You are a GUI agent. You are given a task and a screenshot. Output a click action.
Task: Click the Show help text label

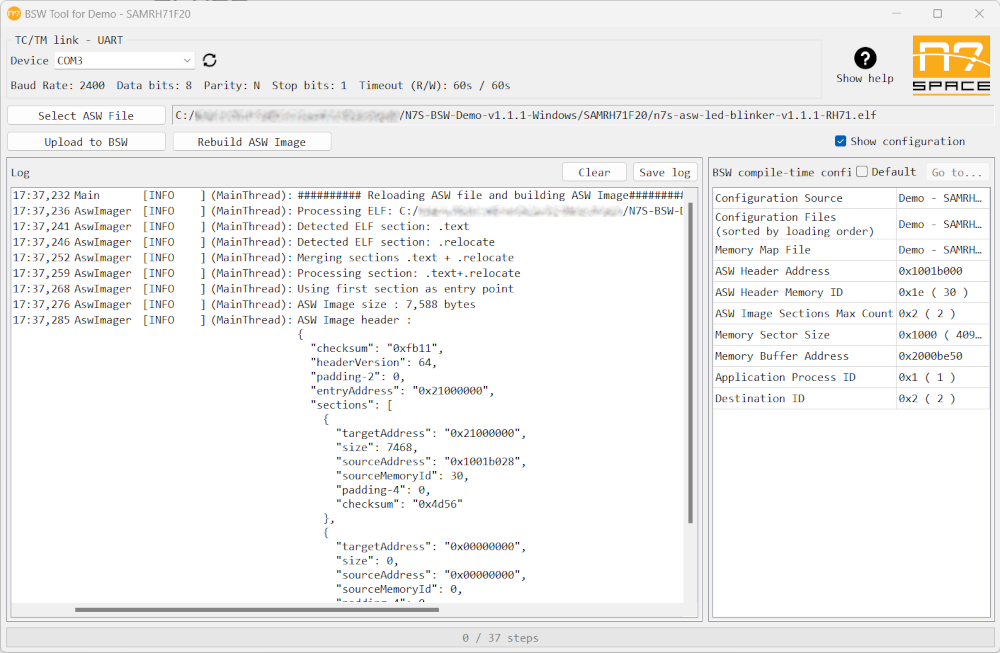click(x=865, y=78)
